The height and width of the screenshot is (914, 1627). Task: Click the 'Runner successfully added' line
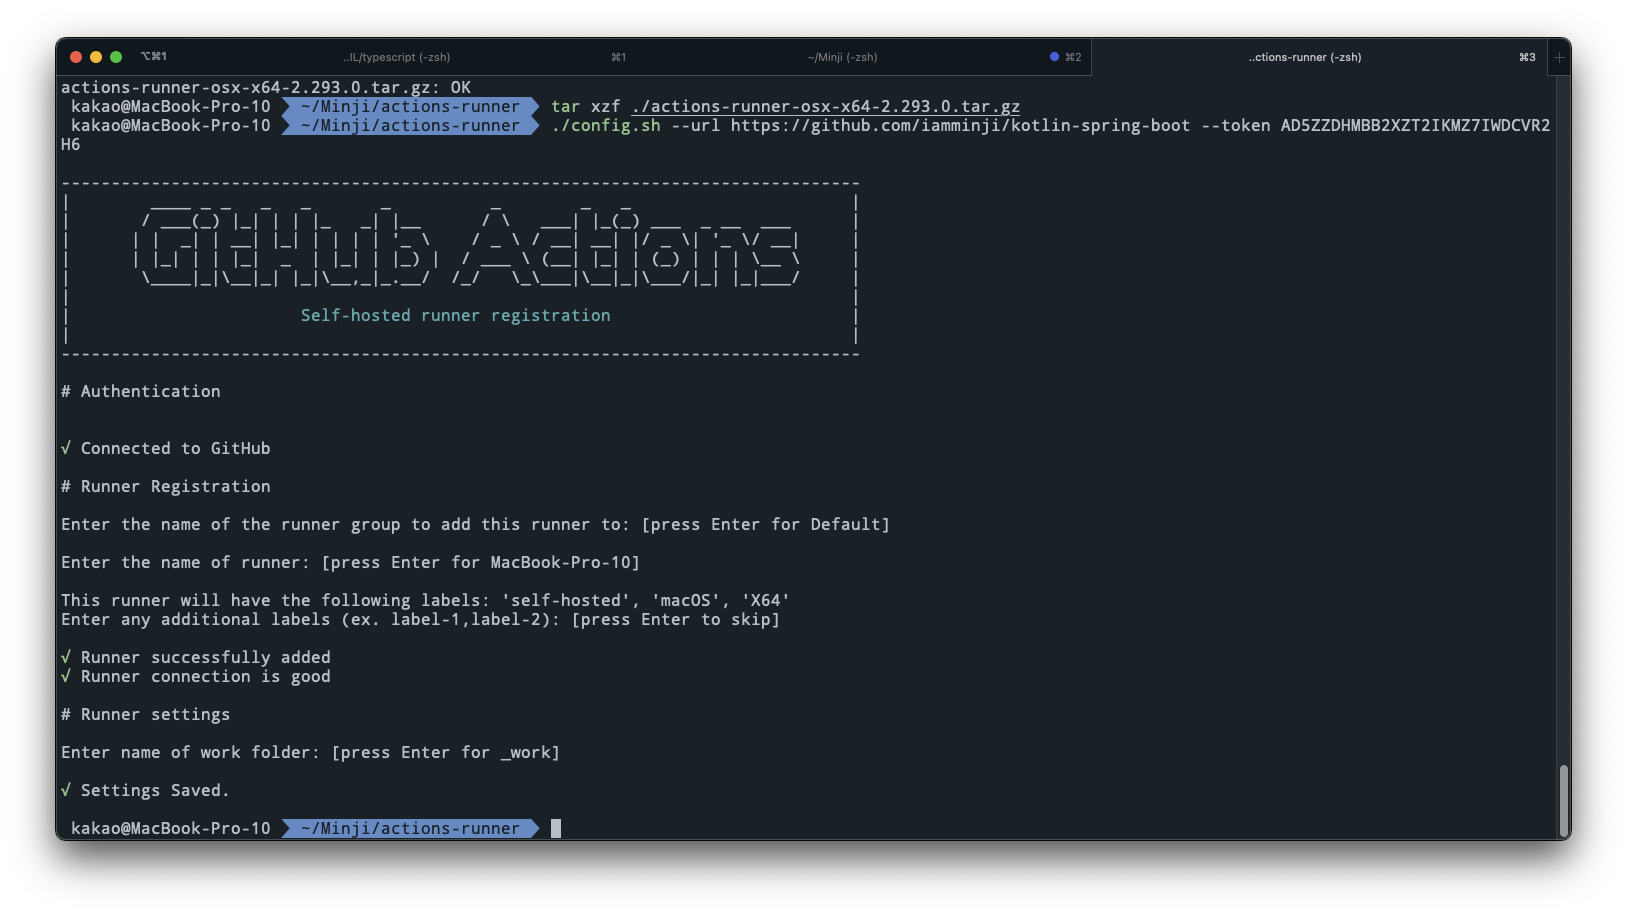click(196, 658)
